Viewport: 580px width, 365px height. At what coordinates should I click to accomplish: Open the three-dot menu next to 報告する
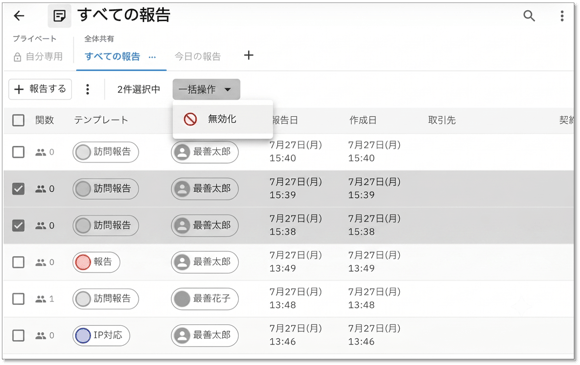pos(87,89)
